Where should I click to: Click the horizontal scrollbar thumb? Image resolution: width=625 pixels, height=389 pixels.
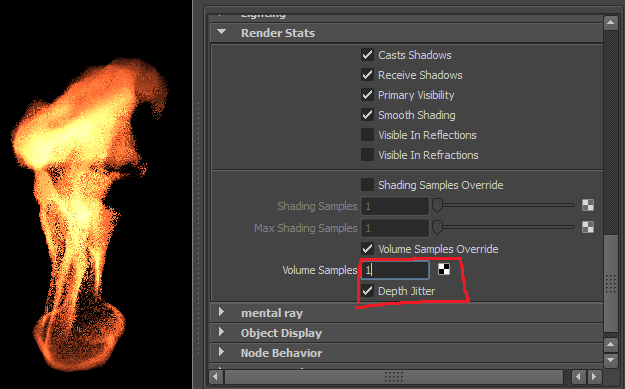394,377
